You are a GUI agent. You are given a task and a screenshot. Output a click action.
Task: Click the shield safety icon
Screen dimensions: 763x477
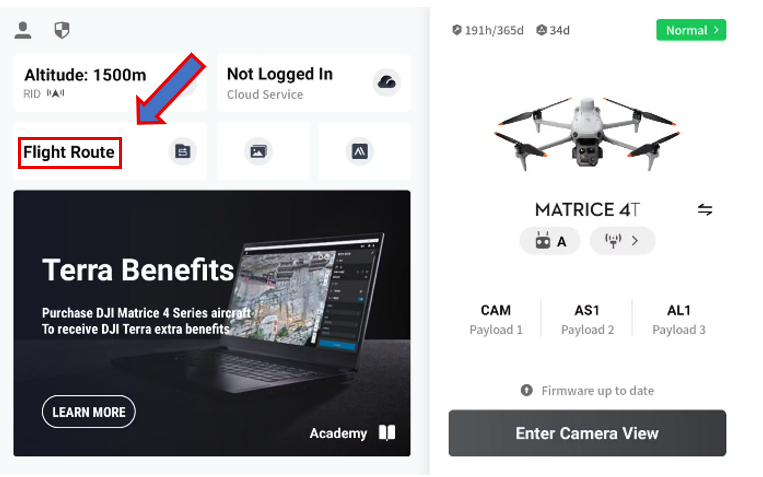tap(62, 30)
